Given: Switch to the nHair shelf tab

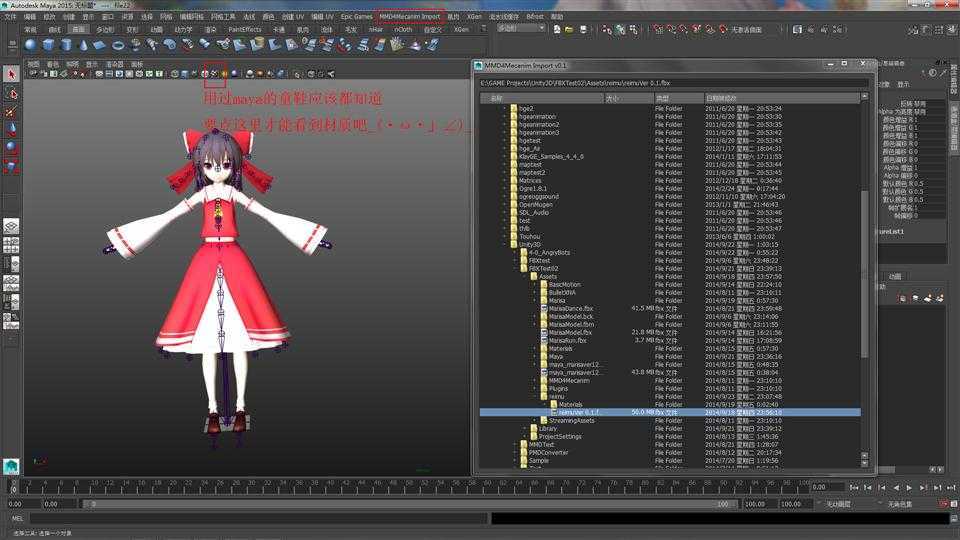Looking at the screenshot, I should point(375,29).
